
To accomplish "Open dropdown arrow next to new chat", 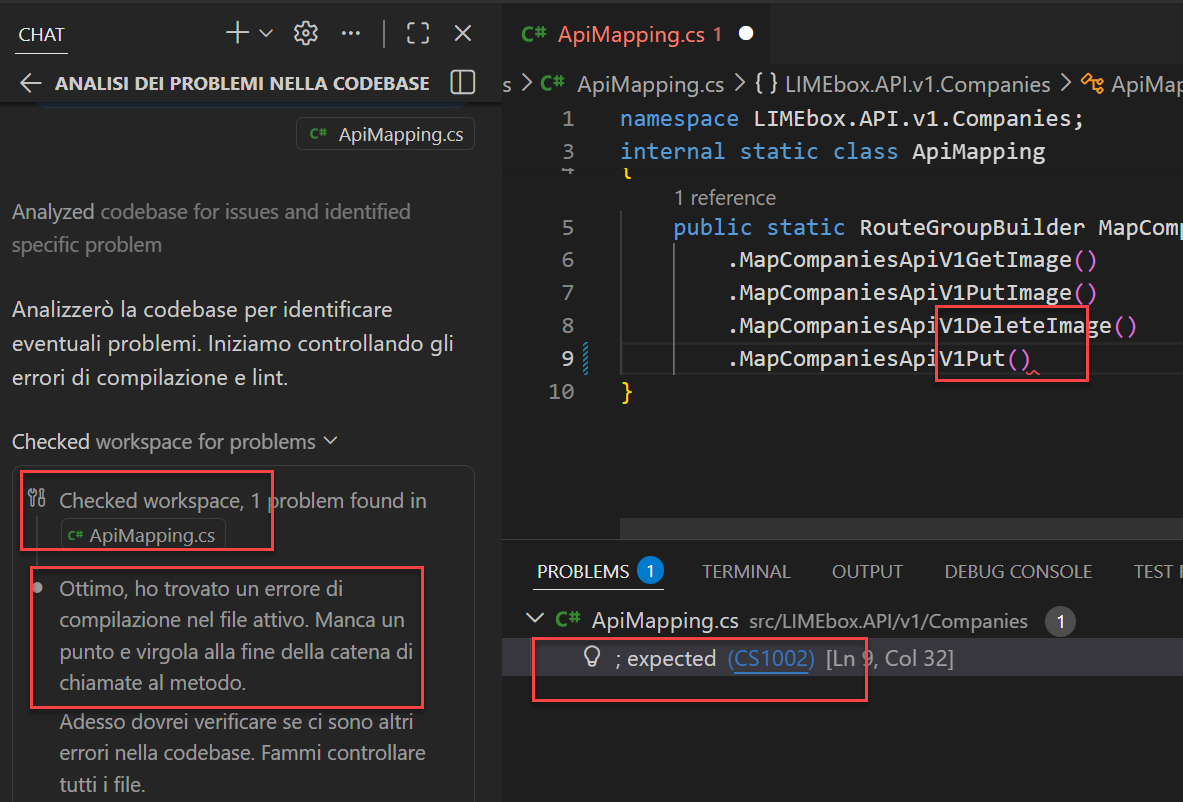I will click(266, 33).
